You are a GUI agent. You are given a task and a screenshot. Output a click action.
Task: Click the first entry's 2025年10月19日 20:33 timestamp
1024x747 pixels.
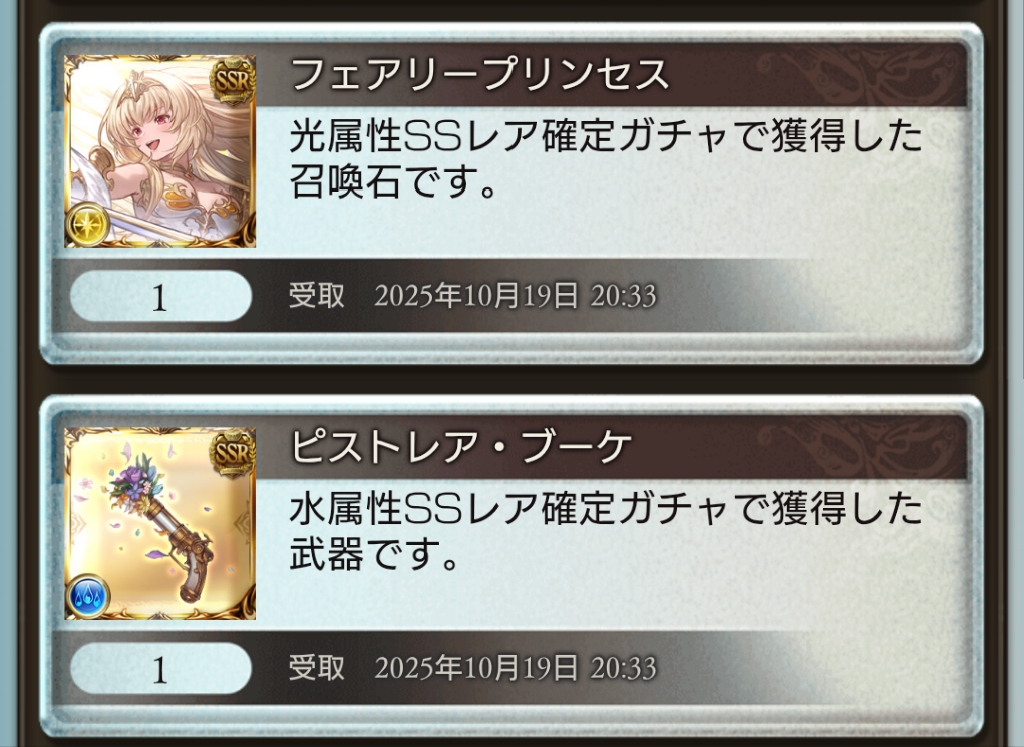pos(515,296)
